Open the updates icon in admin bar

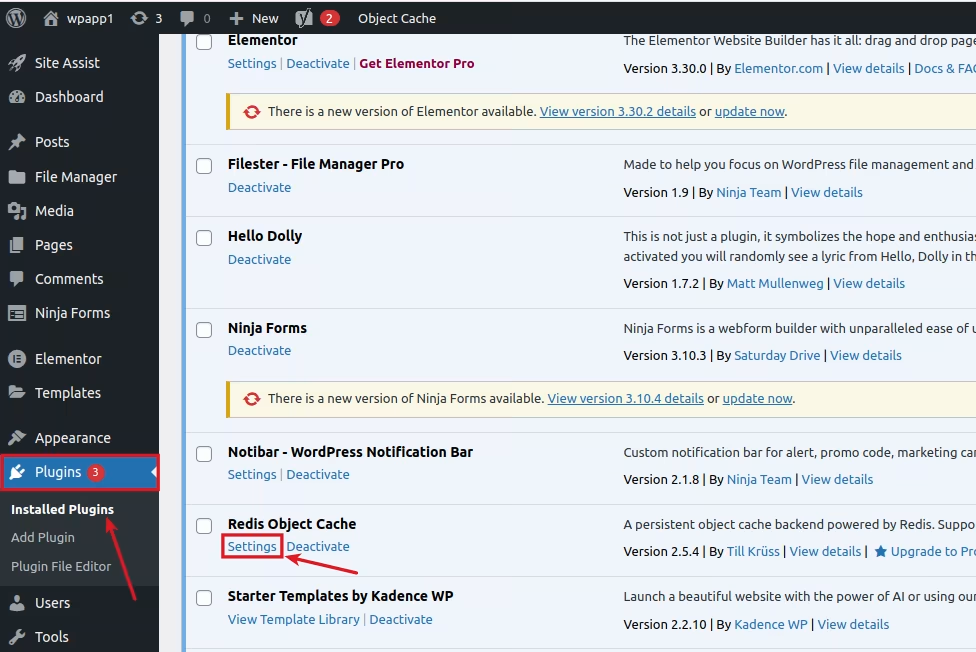[x=140, y=18]
